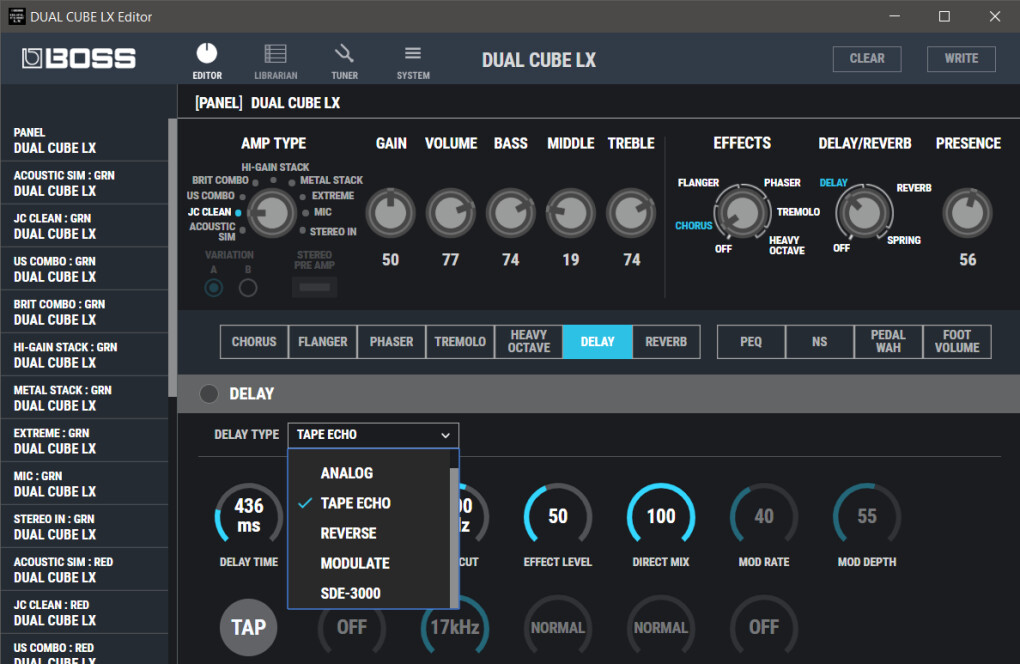The image size is (1020, 664).
Task: Click the delay type list scrollbar
Action: coord(454,537)
